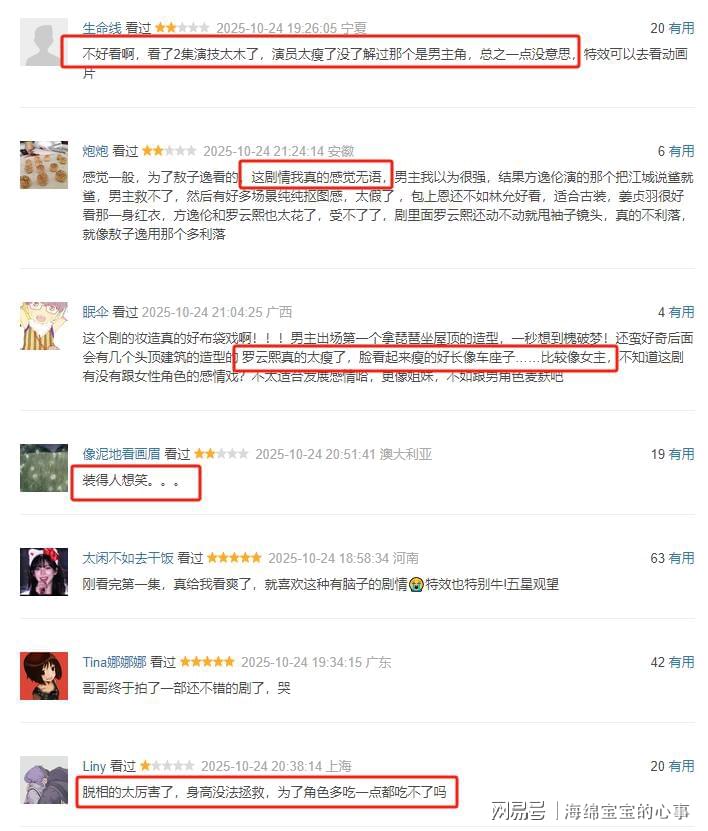Click five-star rating on 太闲不如去干饭 review
This screenshot has width=708, height=831.
point(234,558)
